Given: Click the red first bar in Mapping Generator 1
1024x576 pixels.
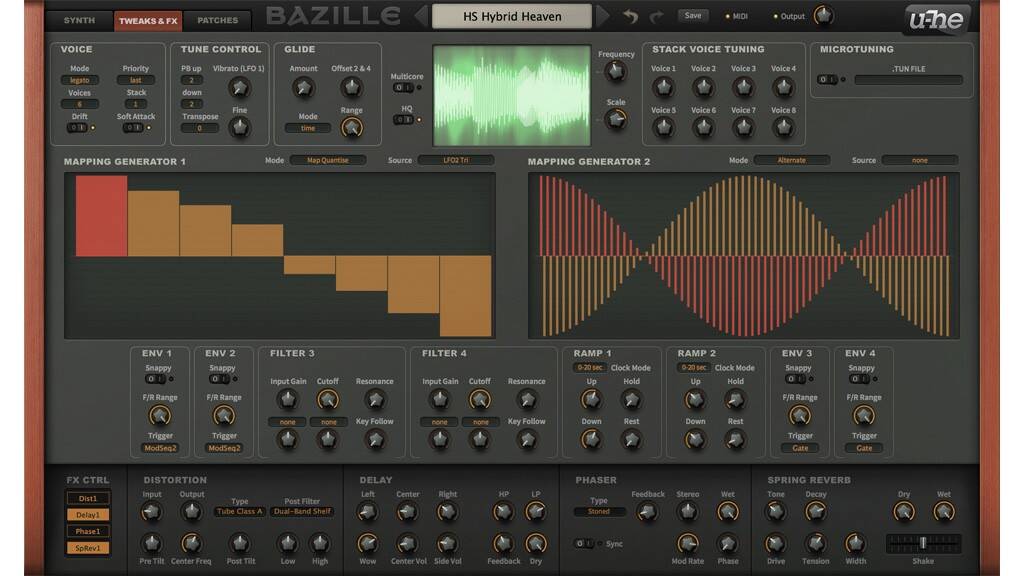Looking at the screenshot, I should tap(101, 216).
